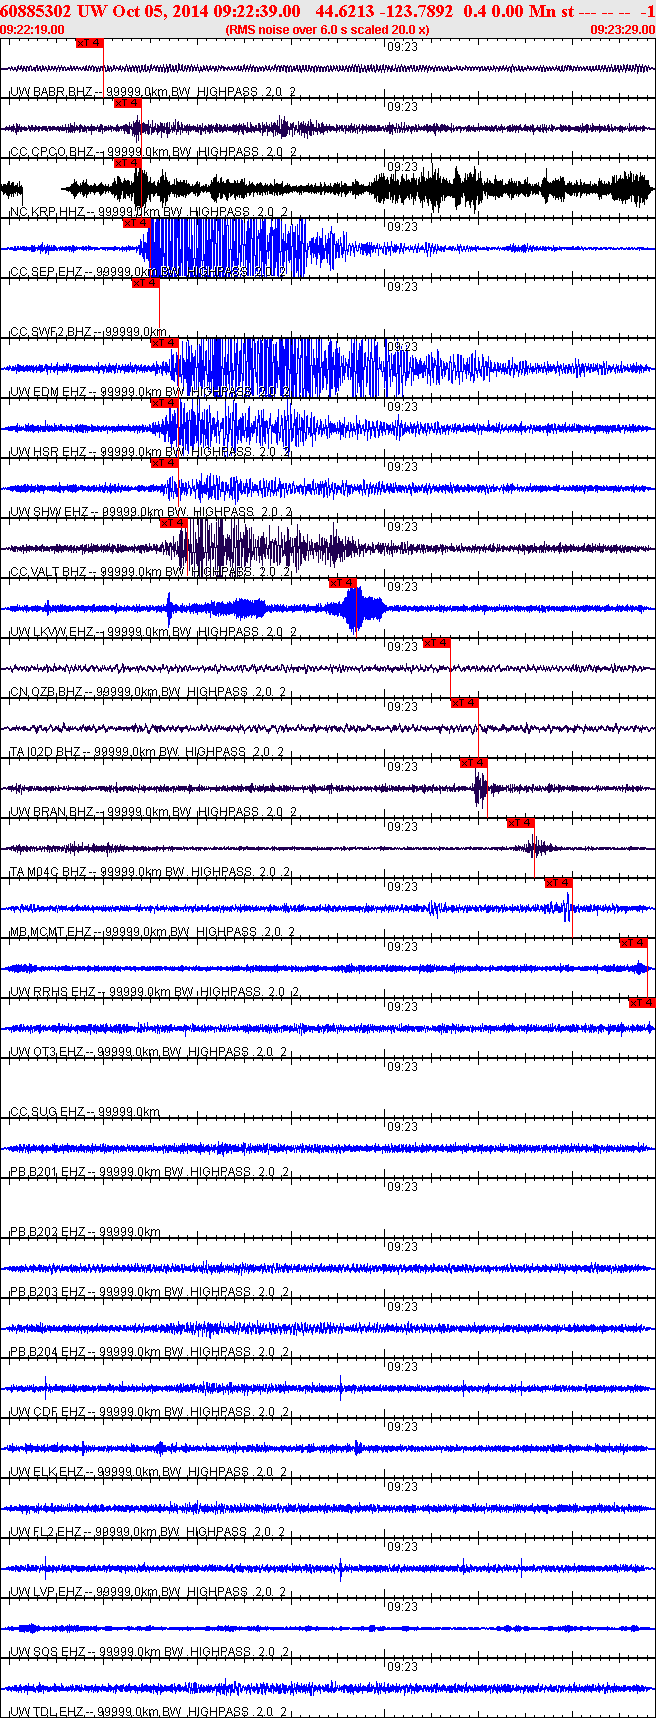This screenshot has height=1718, width=656.
Task: Select the UW.FL2.EHZ station label
Action: pyautogui.click(x=148, y=1532)
